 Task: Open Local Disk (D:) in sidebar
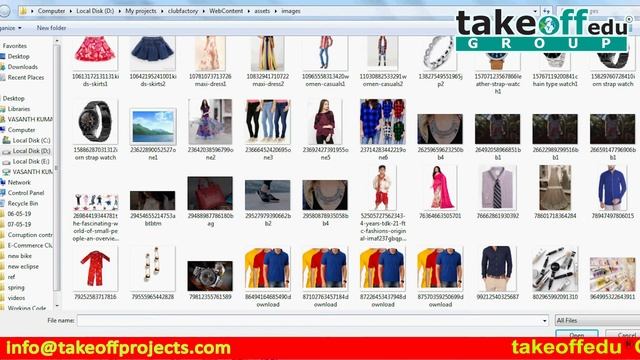[x=31, y=151]
